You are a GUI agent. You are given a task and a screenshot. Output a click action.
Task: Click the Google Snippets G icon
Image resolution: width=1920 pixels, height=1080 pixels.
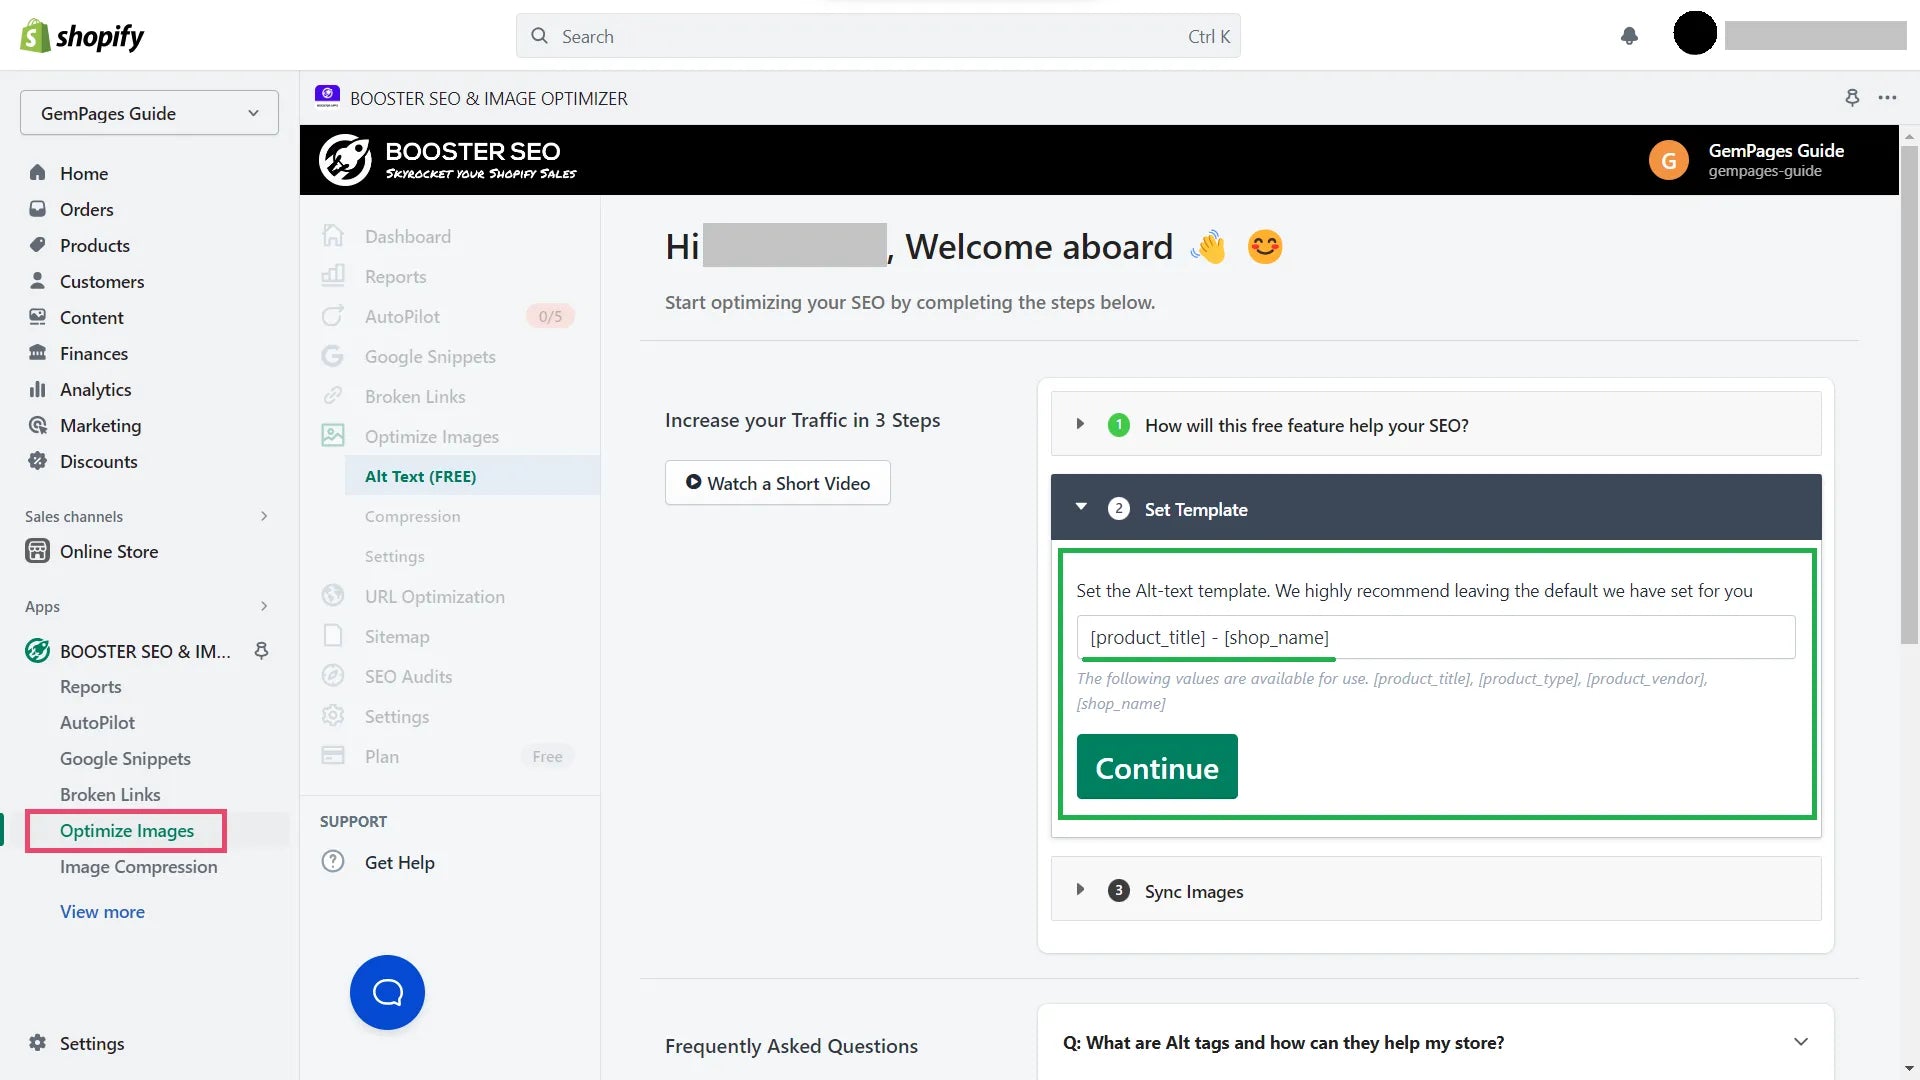pos(333,356)
